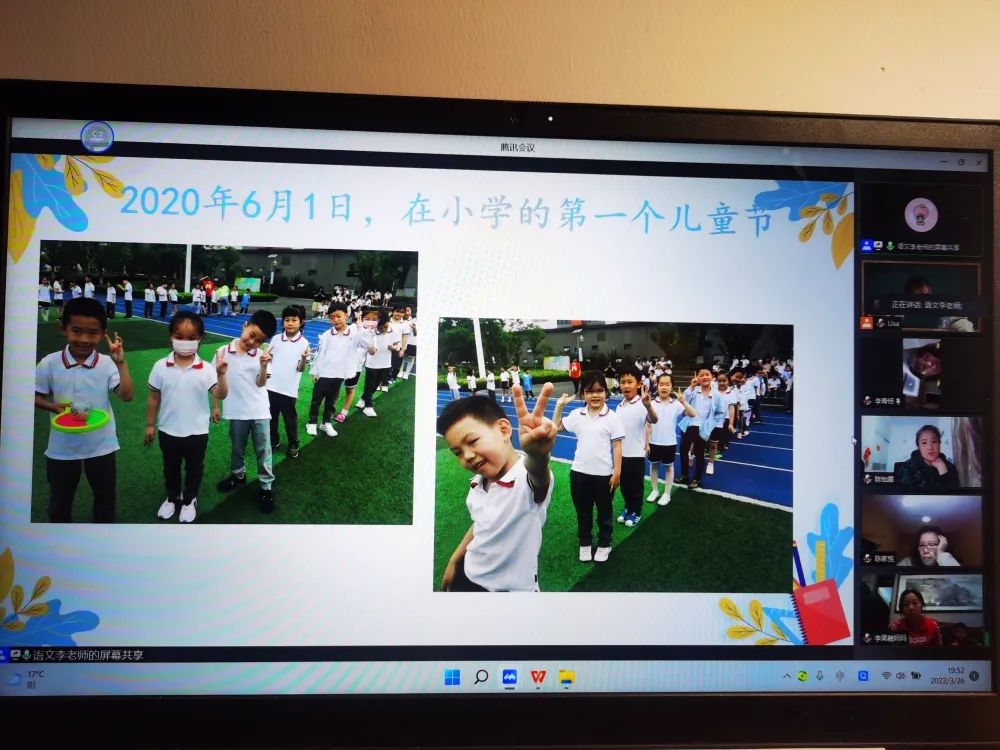Screen dimensions: 1000x750
Task: Click the Wi-Fi network tray icon
Action: click(886, 676)
